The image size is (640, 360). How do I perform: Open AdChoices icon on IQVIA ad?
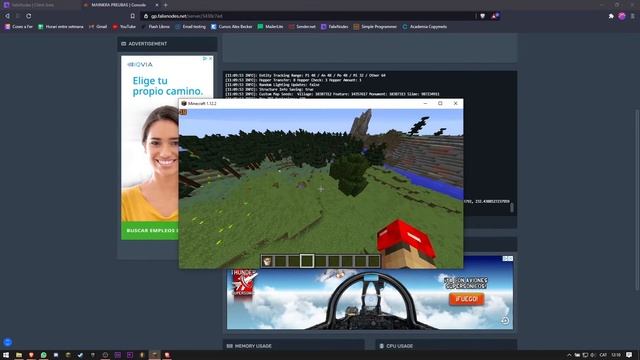[205, 59]
